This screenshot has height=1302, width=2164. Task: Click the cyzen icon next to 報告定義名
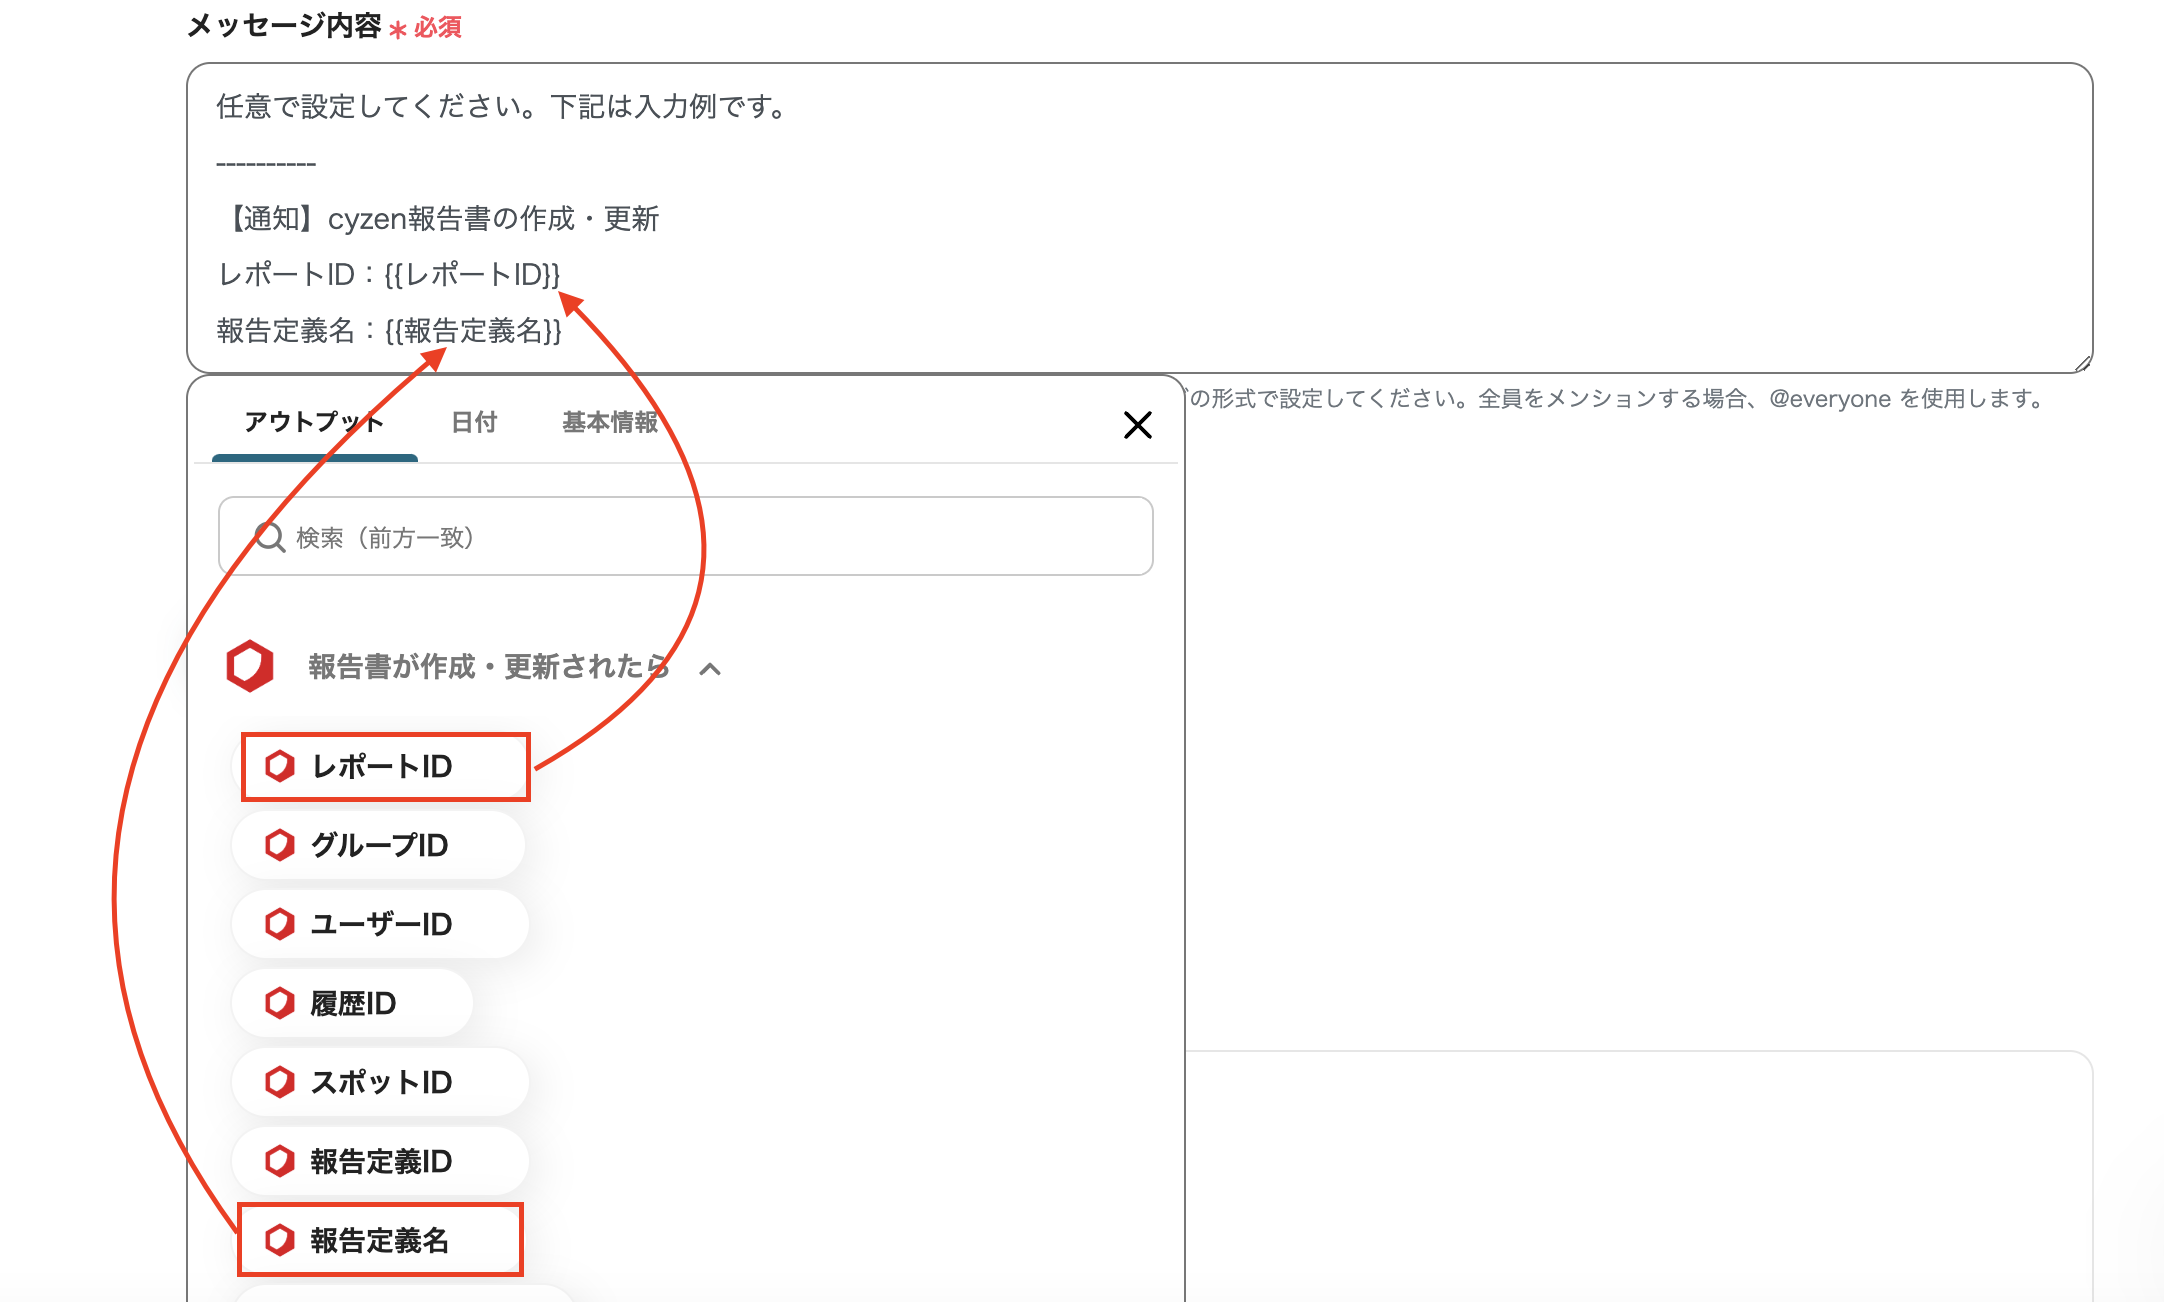(x=279, y=1240)
